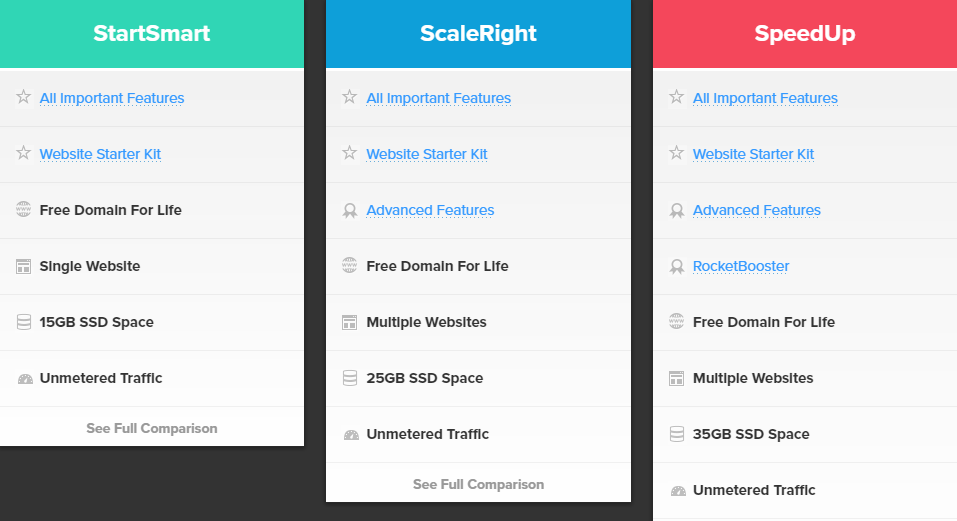Select the red SpeedUp plan header

click(x=805, y=33)
